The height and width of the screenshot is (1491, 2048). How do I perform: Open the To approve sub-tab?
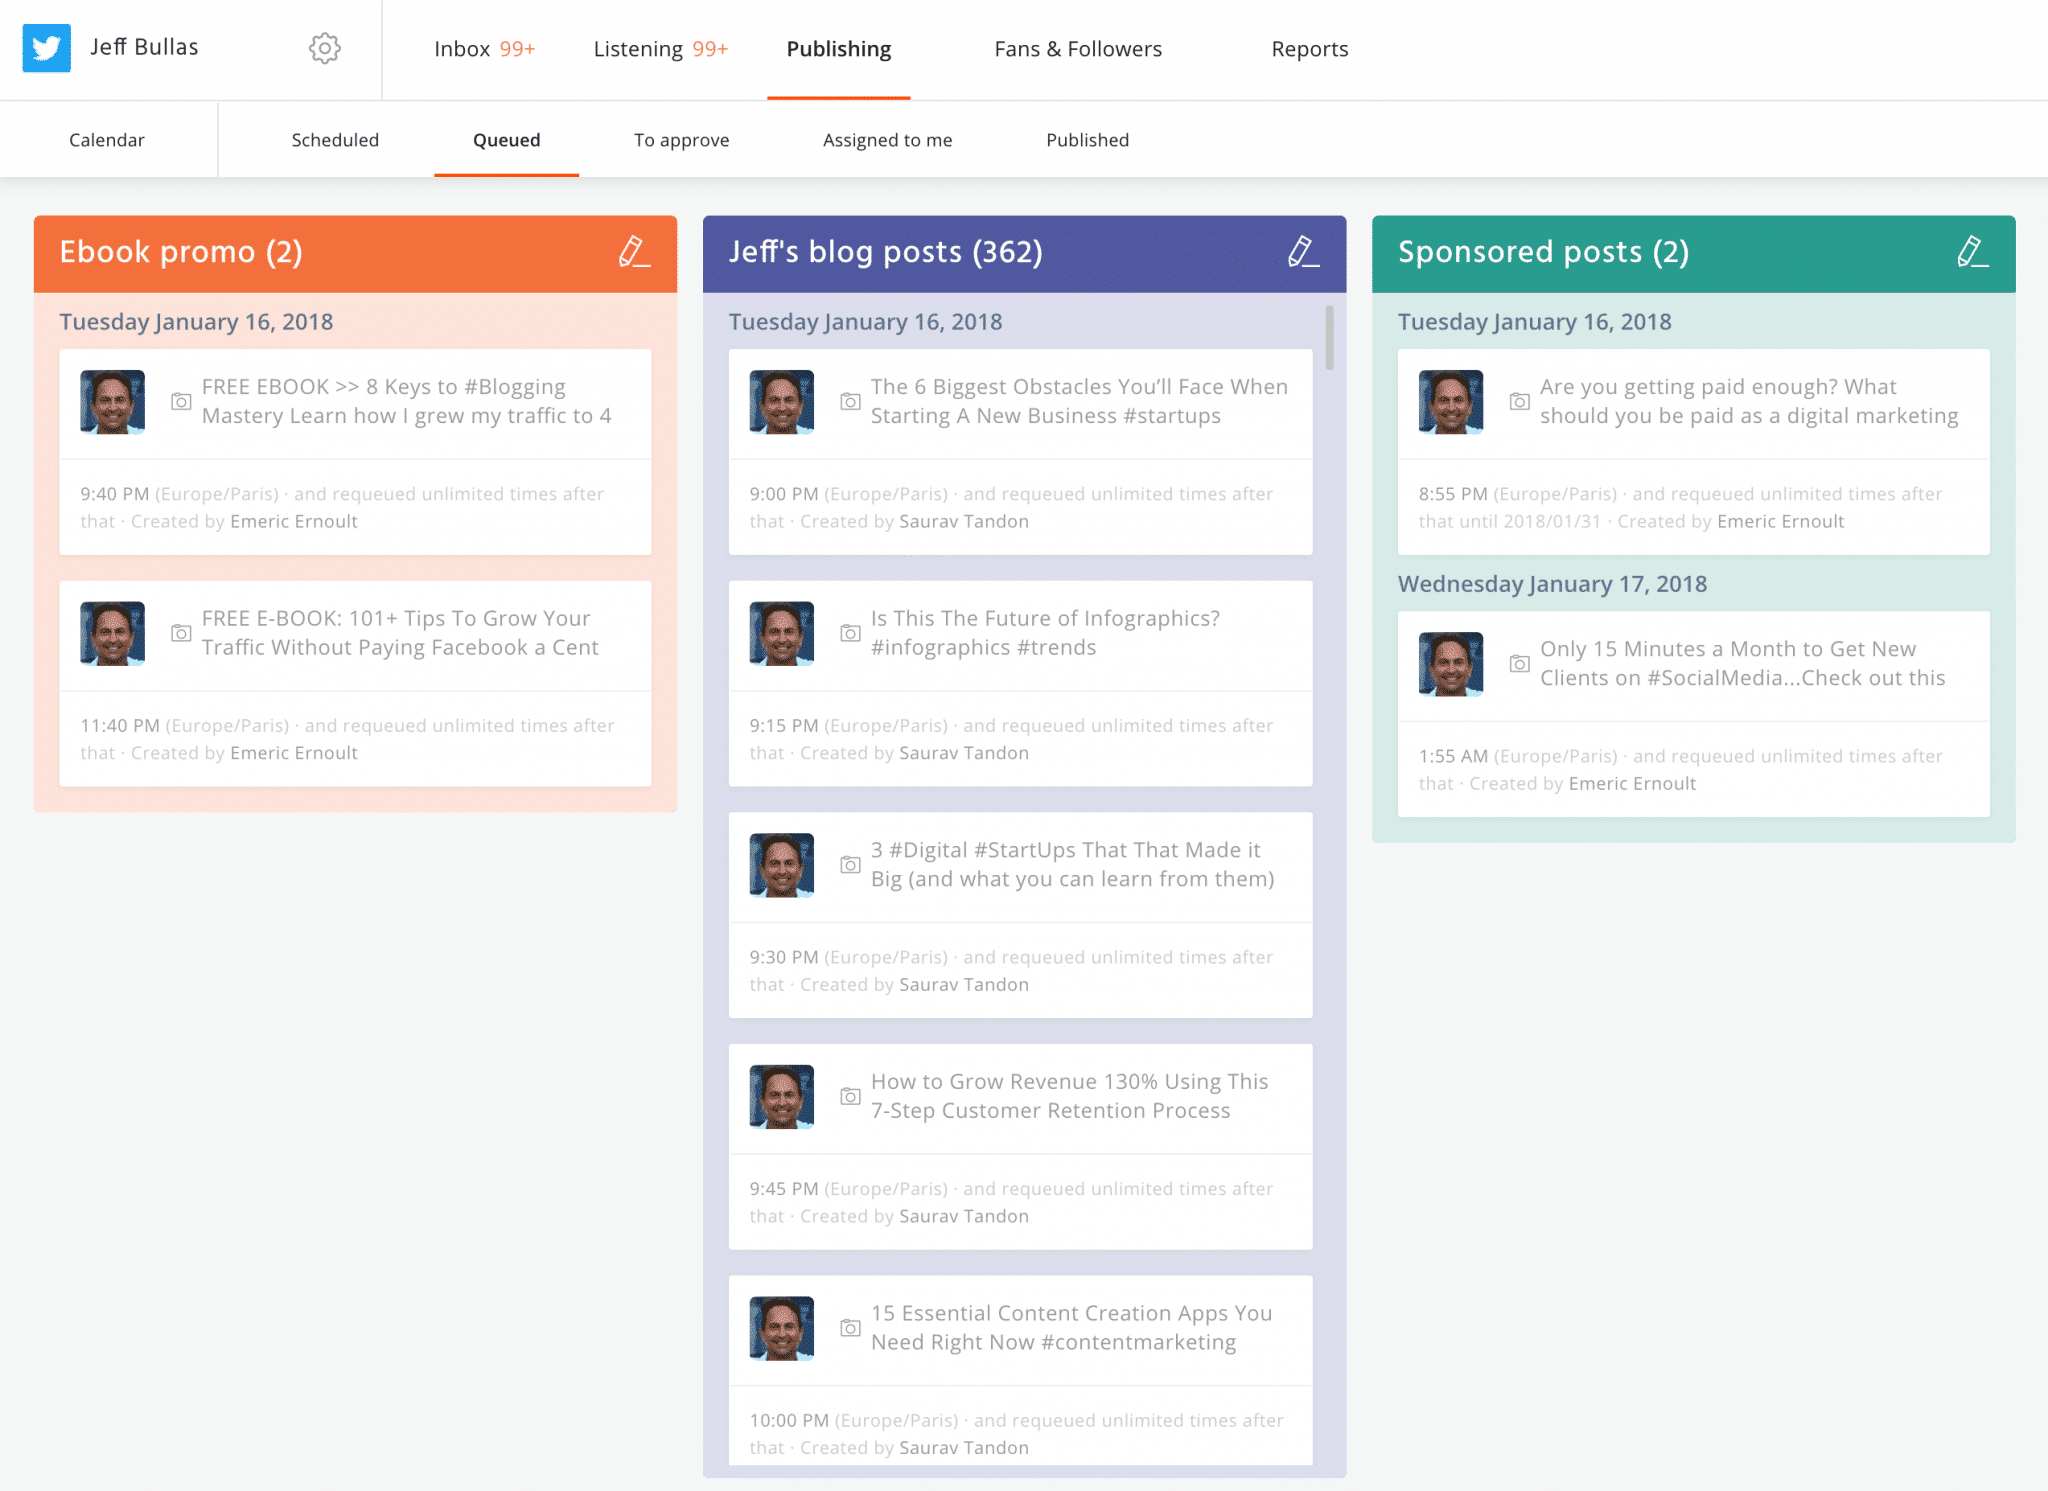681,140
